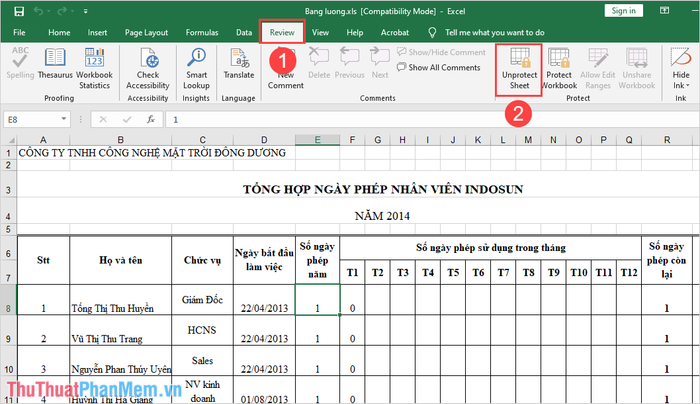Switch to the Insert tab
This screenshot has width=700, height=404.
pyautogui.click(x=97, y=33)
